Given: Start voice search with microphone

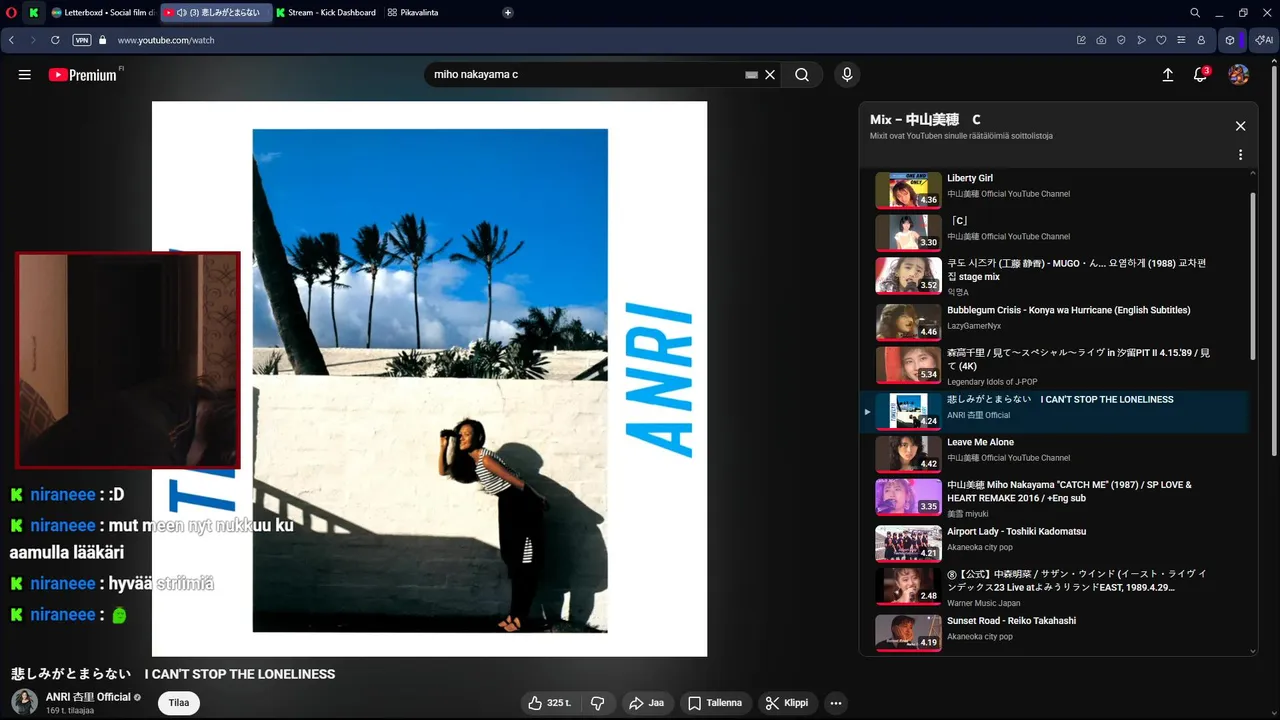Looking at the screenshot, I should pos(847,75).
